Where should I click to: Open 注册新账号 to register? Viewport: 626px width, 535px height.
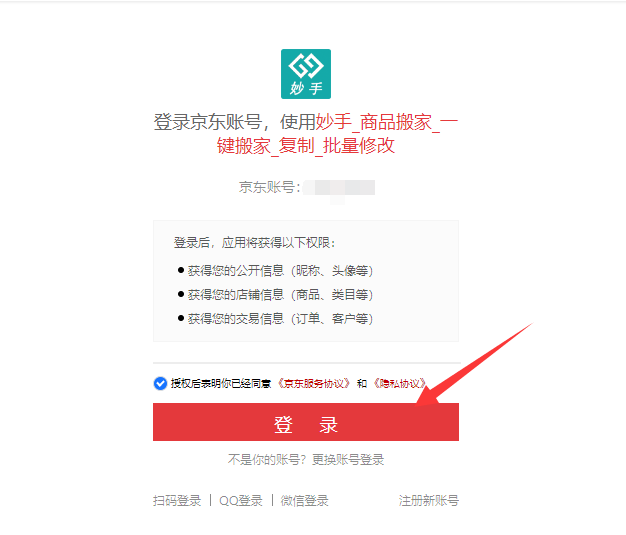click(x=429, y=501)
